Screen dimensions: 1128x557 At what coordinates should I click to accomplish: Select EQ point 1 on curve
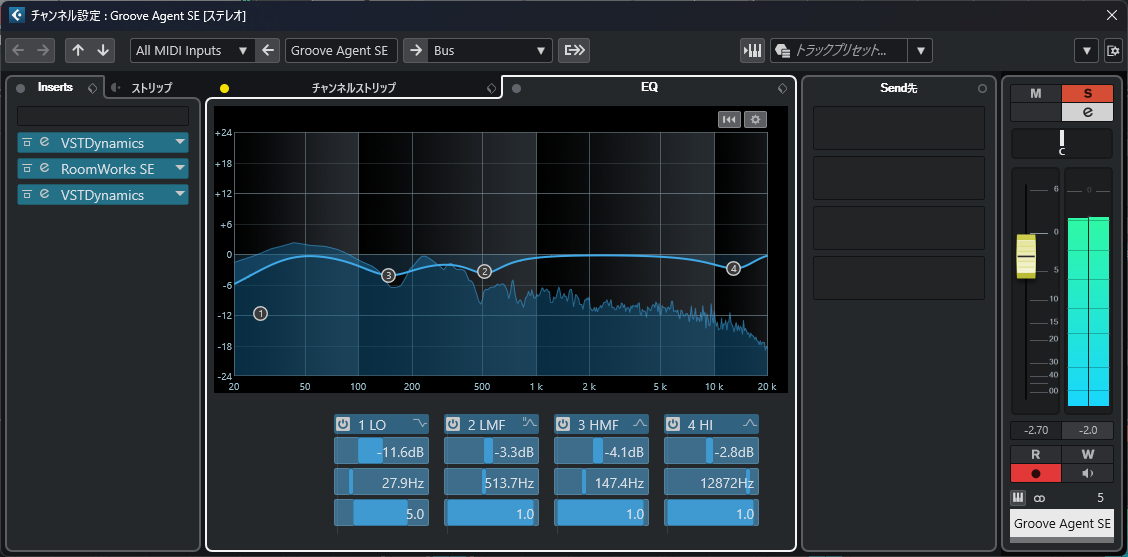(x=260, y=313)
